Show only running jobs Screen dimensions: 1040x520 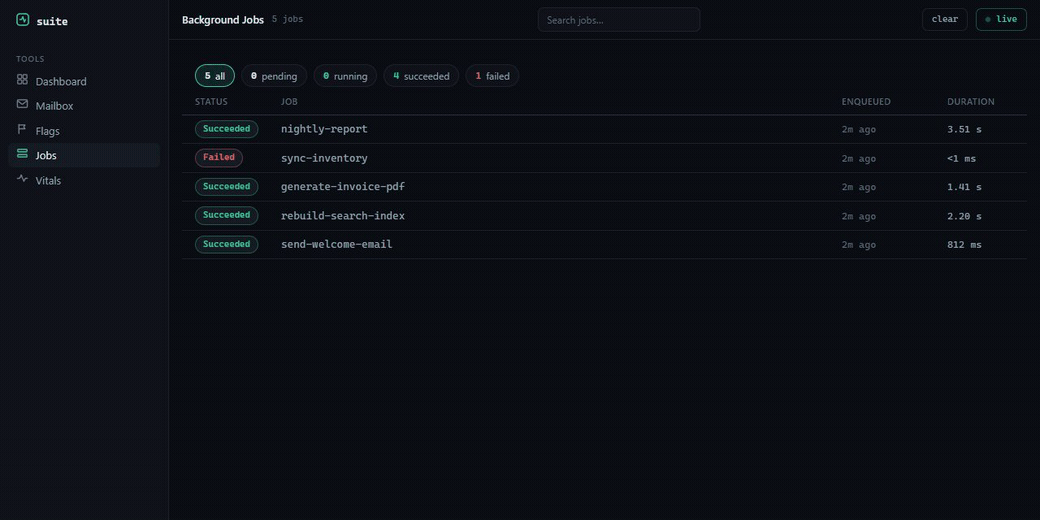345,76
